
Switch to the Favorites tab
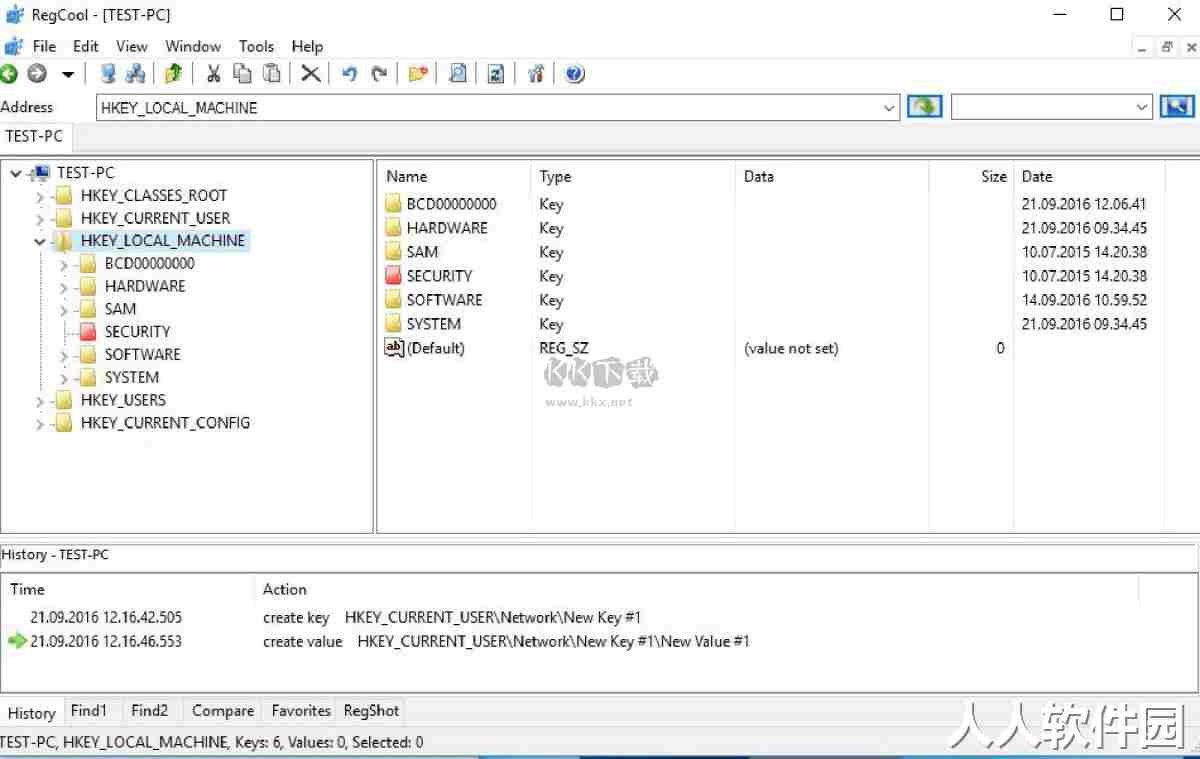click(301, 711)
